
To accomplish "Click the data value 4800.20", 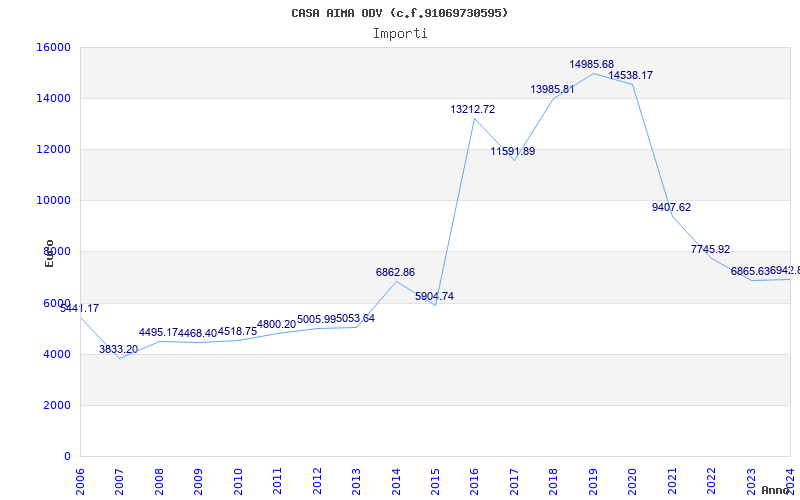I will pos(277,324).
